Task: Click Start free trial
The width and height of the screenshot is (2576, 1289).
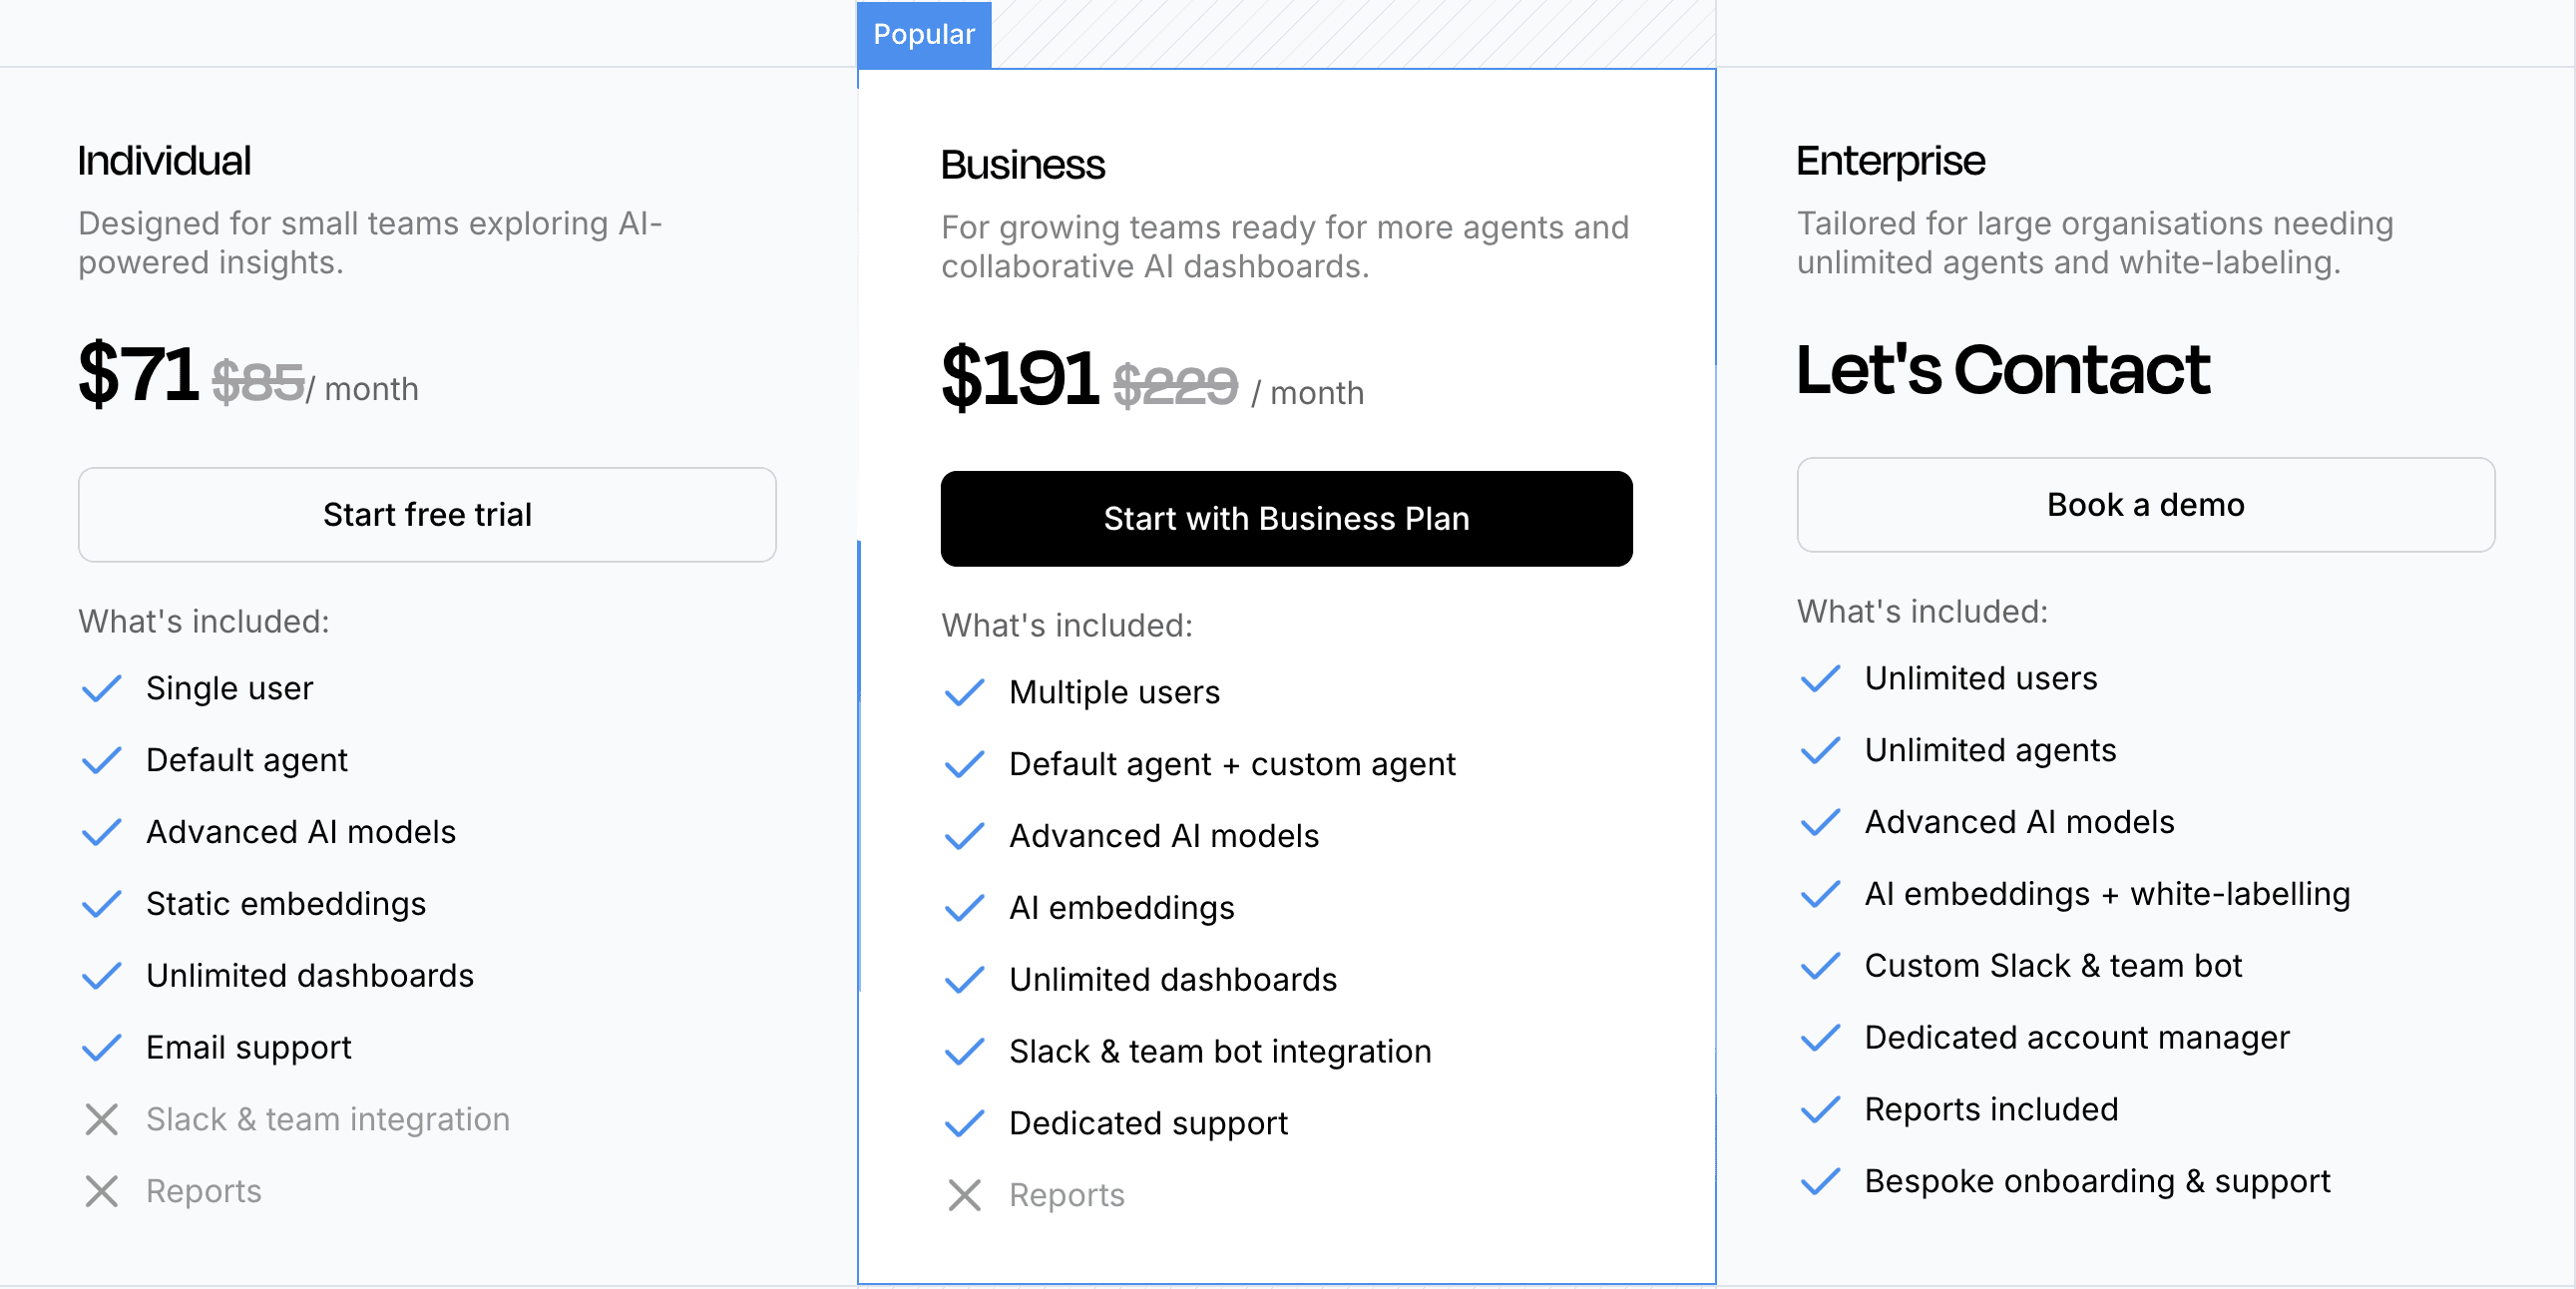Action: (x=427, y=514)
